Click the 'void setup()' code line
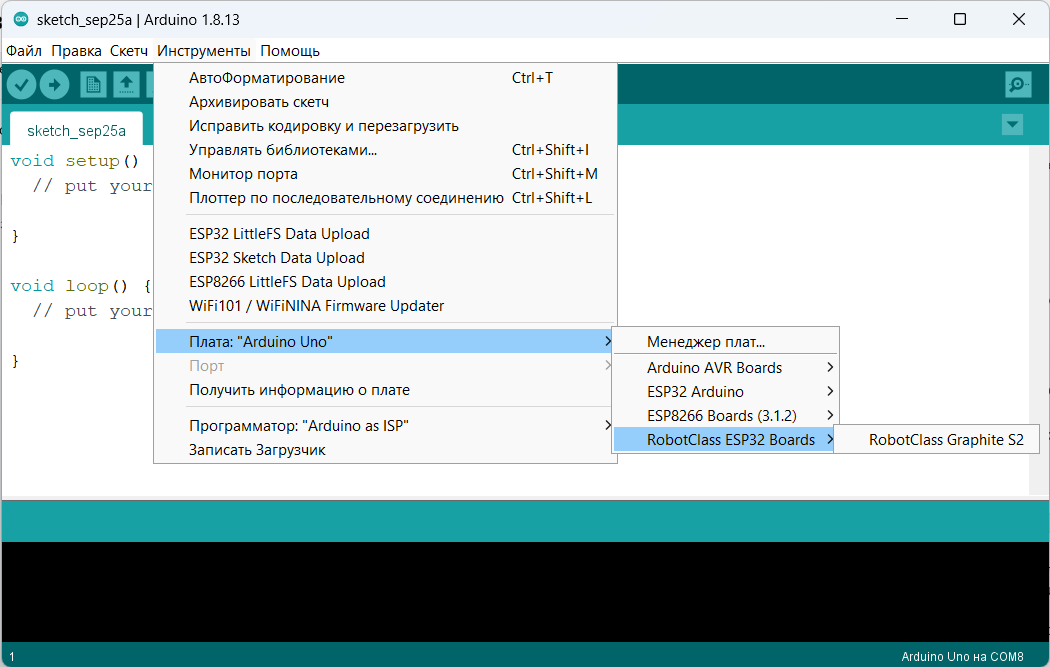 (x=75, y=161)
